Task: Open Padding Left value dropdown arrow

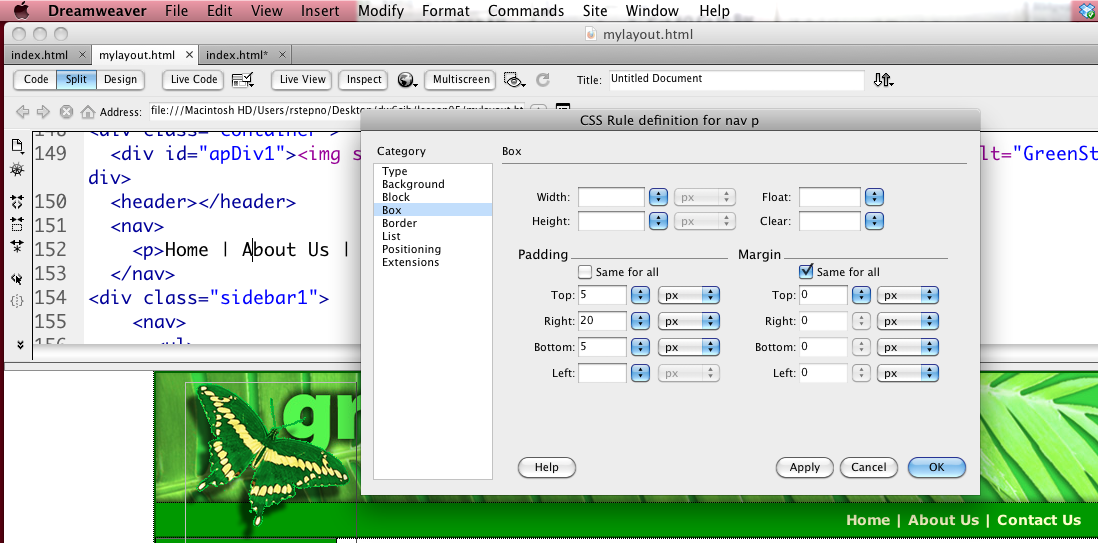Action: (640, 373)
